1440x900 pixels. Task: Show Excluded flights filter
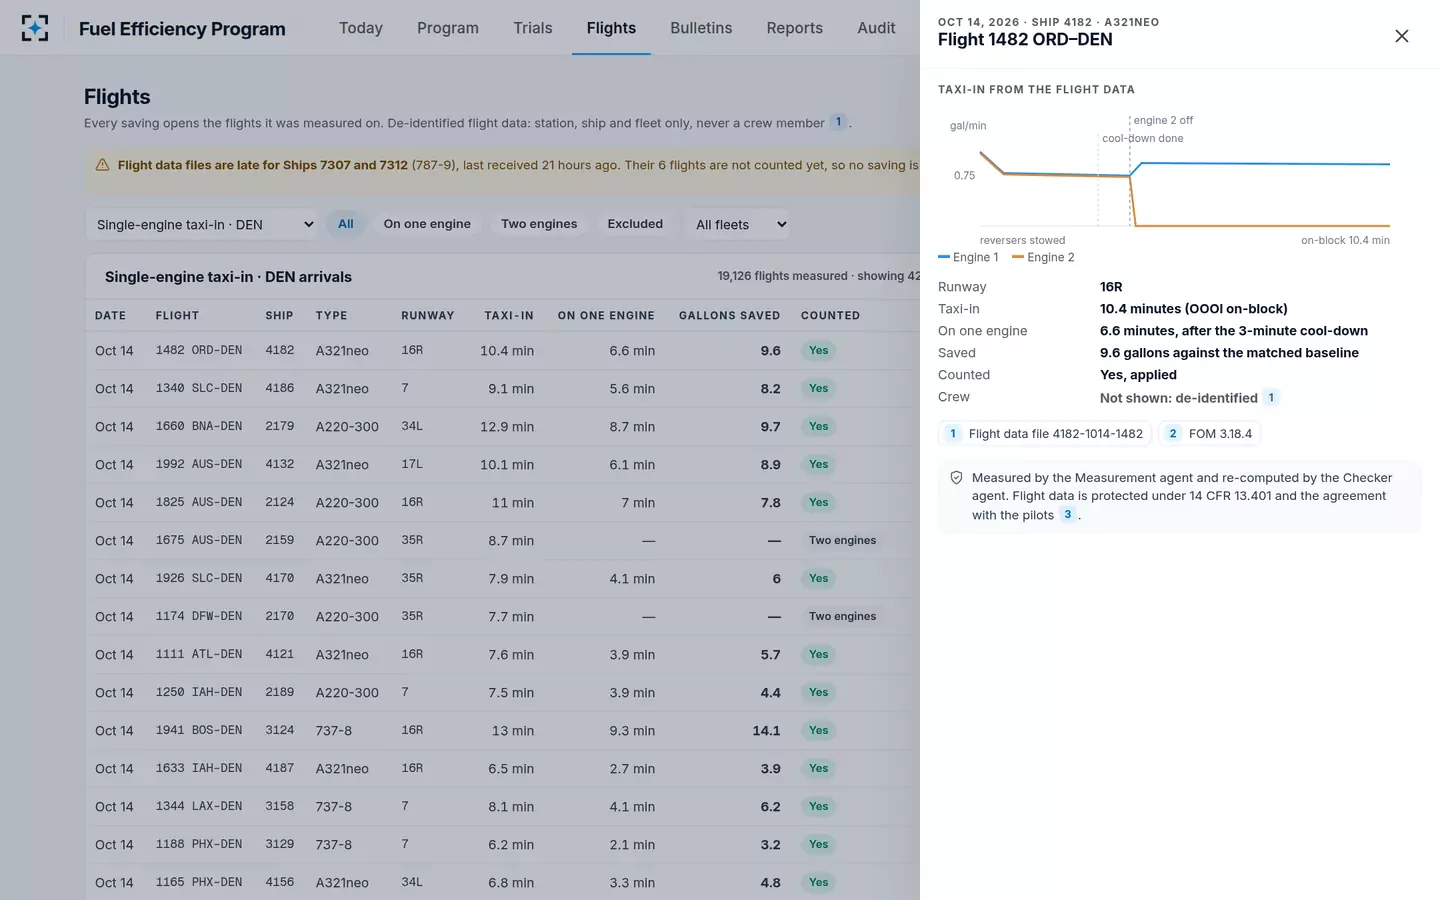point(635,224)
